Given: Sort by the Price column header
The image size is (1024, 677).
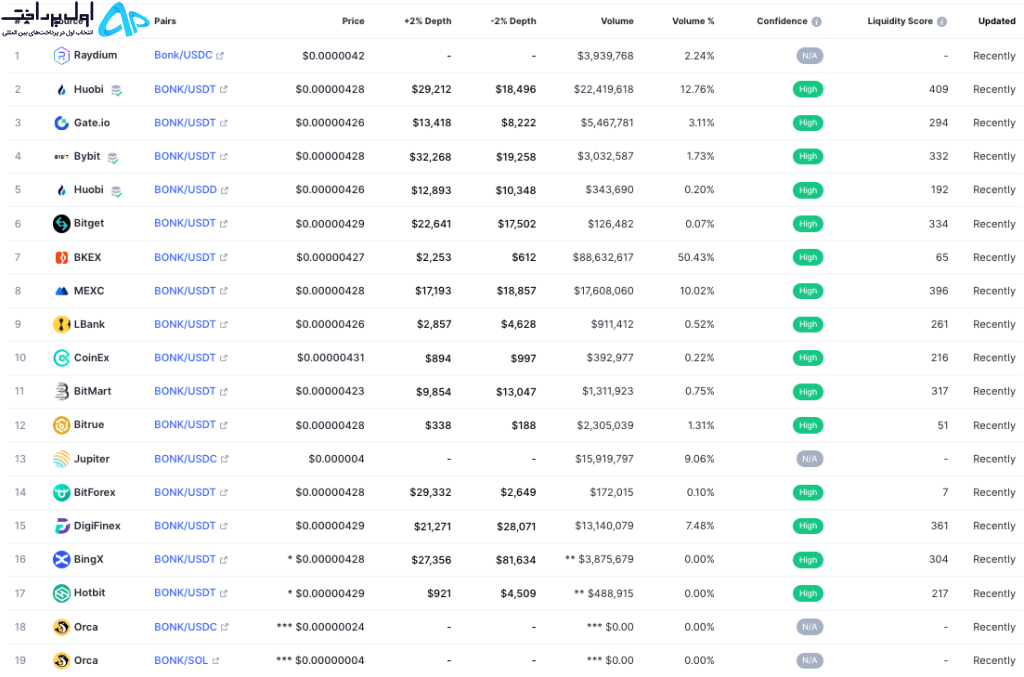Looking at the screenshot, I should (353, 22).
